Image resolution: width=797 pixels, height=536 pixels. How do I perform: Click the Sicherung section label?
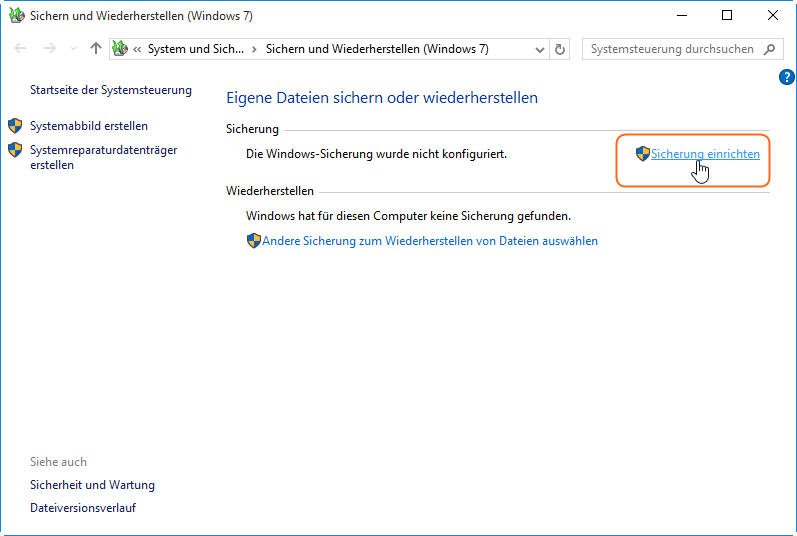252,129
